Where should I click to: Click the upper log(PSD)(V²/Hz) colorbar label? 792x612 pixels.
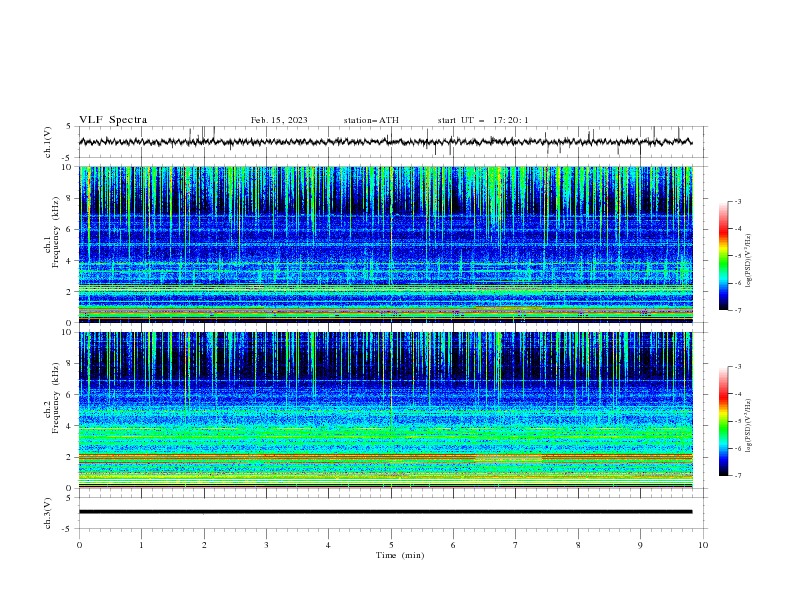point(748,261)
